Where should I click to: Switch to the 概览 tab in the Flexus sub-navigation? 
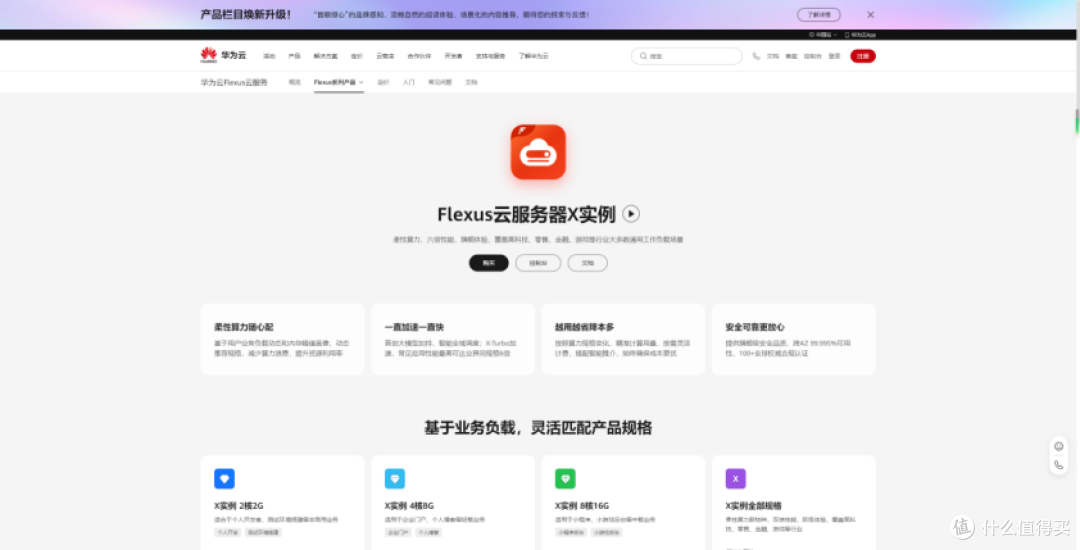[x=294, y=82]
